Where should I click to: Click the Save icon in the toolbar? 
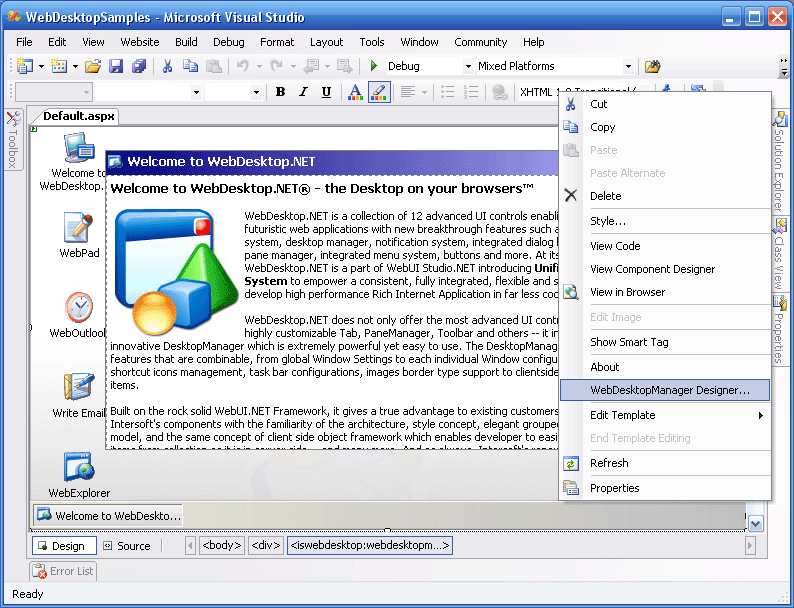(x=116, y=66)
